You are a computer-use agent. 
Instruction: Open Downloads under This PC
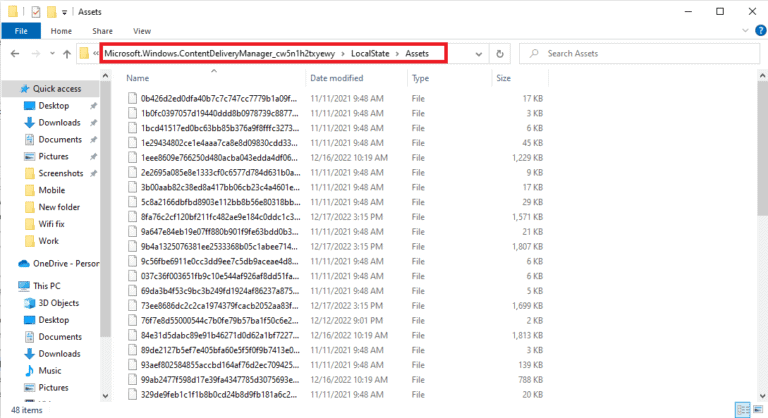[59, 353]
